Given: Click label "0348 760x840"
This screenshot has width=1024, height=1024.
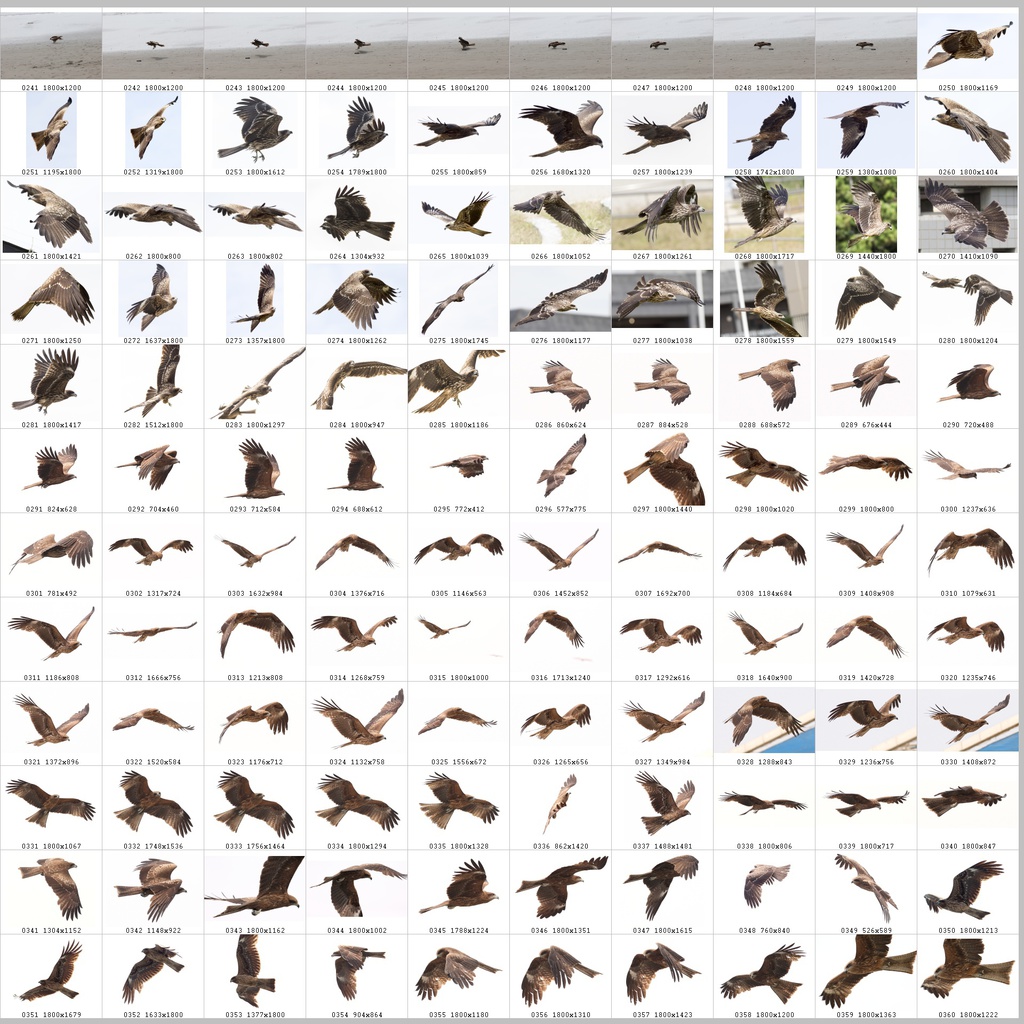Looking at the screenshot, I should (764, 930).
